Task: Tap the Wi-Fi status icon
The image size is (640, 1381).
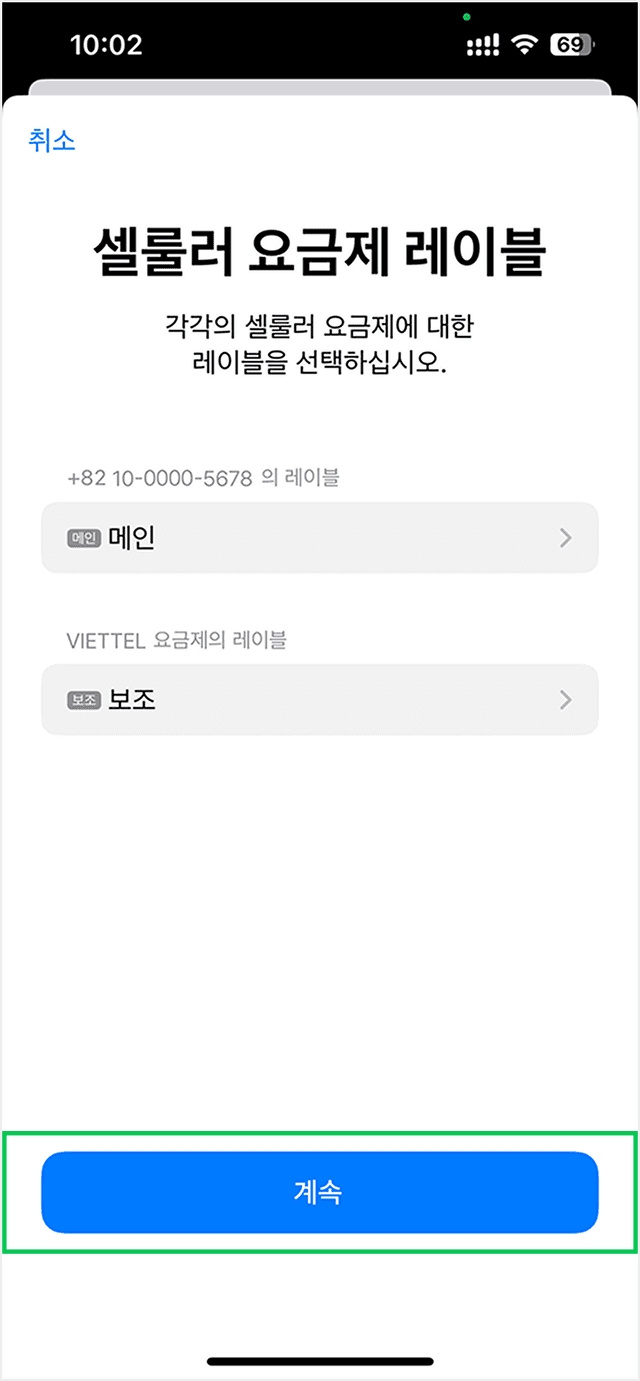Action: (x=522, y=45)
